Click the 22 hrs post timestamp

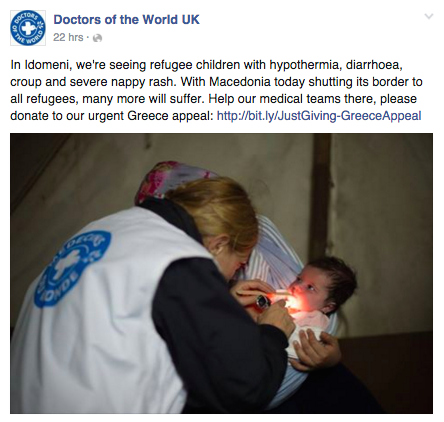68,37
